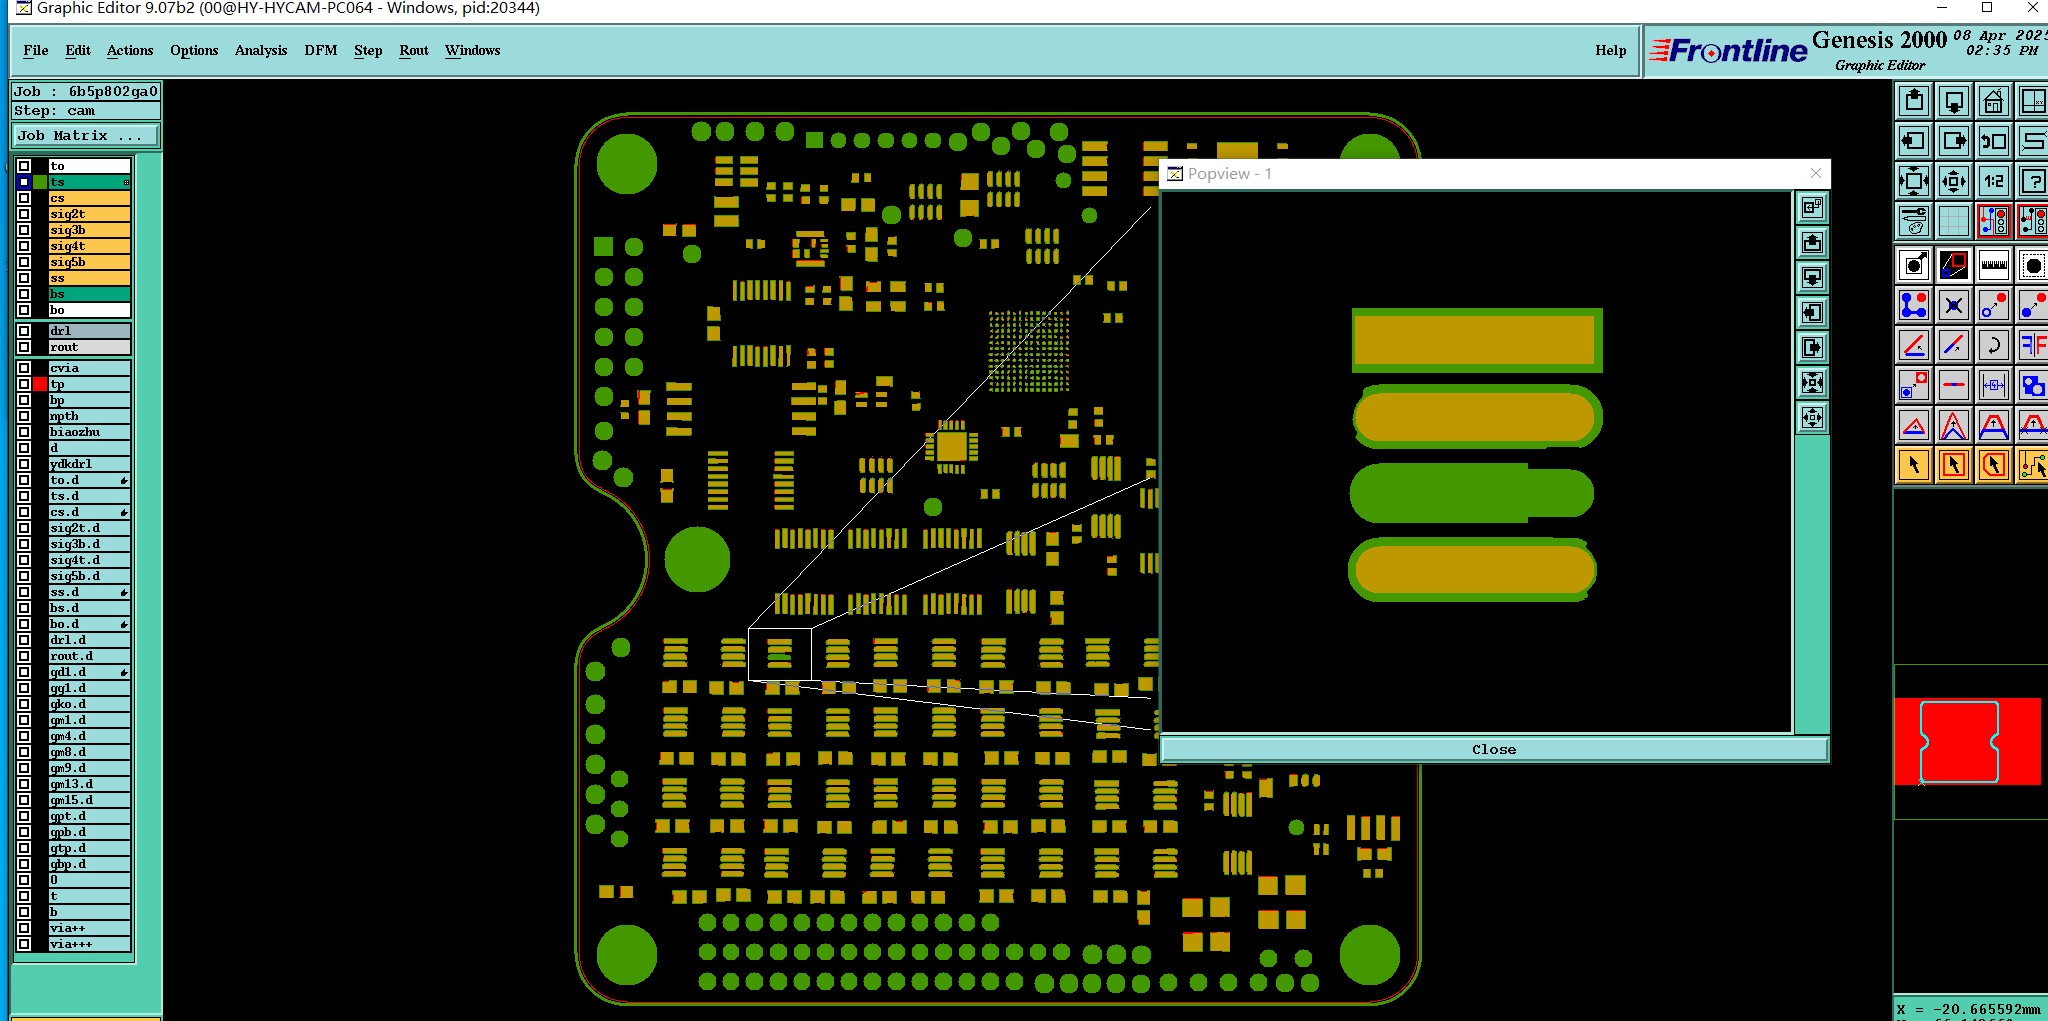
Task: Select the ruler measurement tool
Action: [x=1993, y=265]
